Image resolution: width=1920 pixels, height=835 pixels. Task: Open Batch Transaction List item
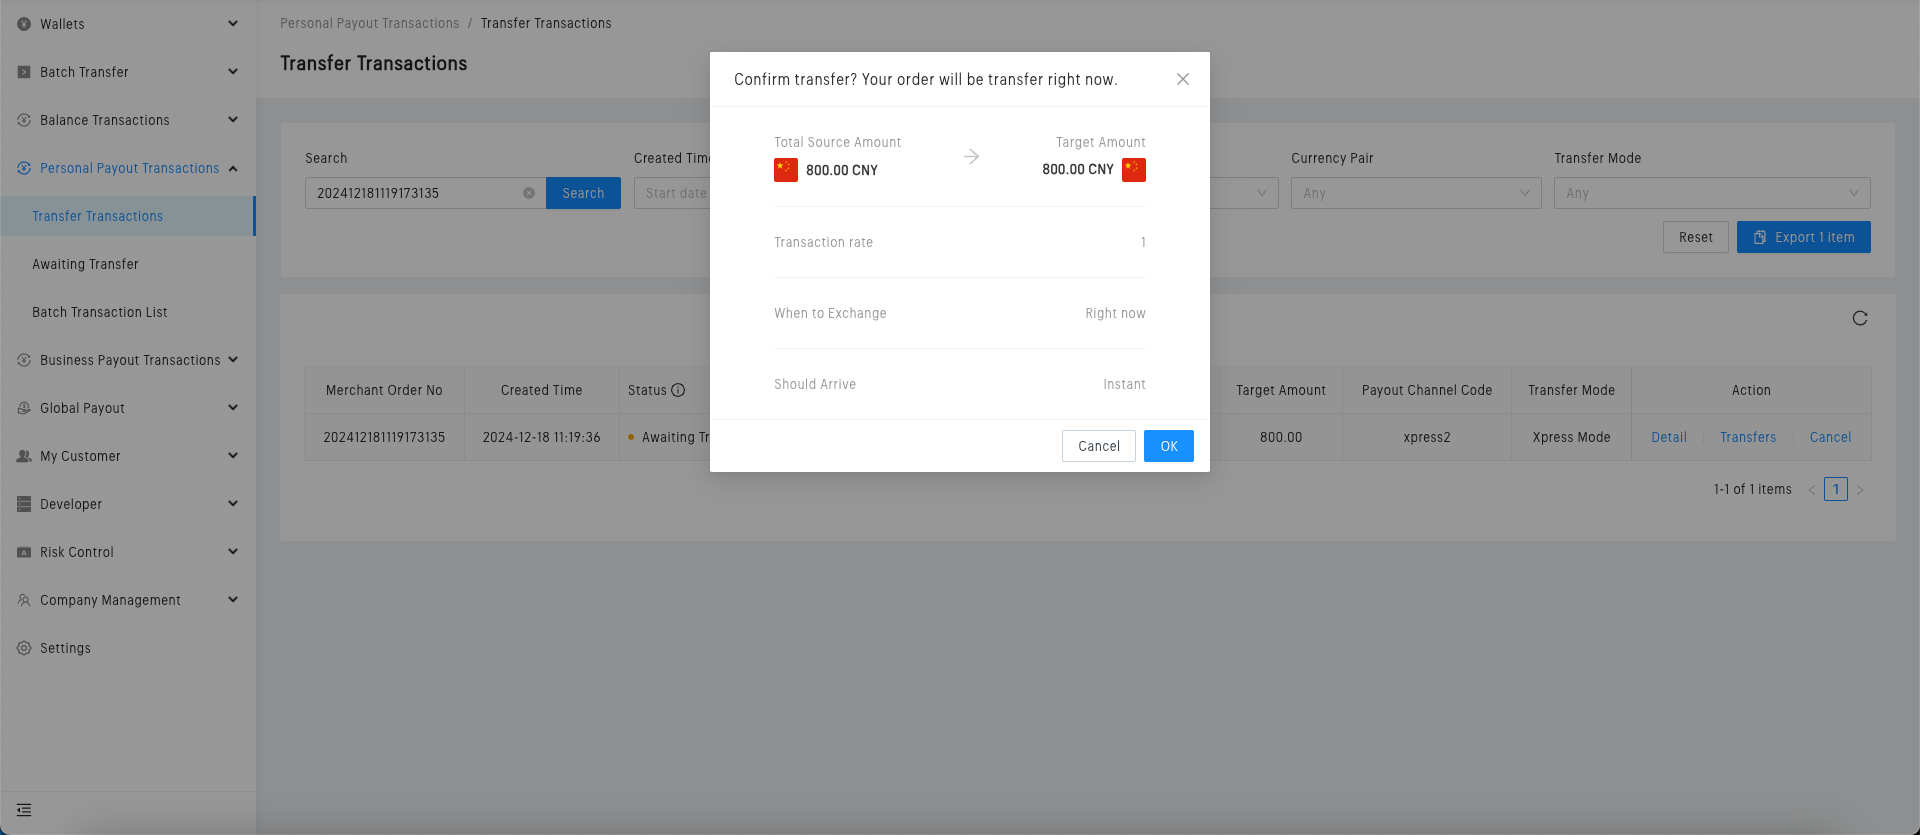click(100, 312)
